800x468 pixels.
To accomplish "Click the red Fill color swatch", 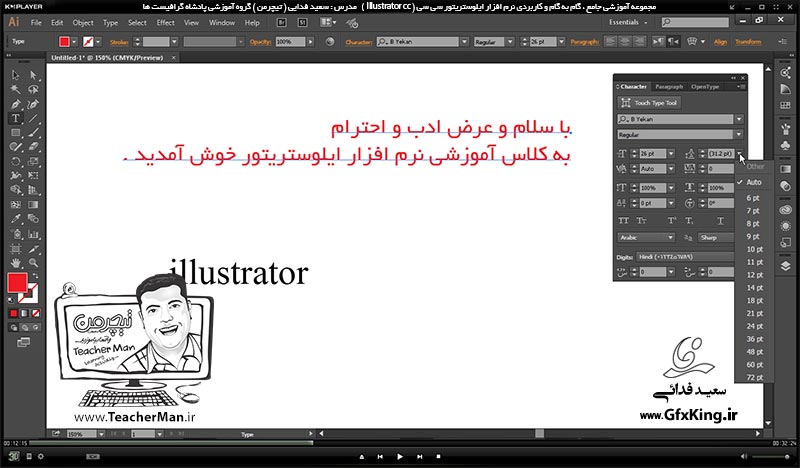I will click(17, 282).
